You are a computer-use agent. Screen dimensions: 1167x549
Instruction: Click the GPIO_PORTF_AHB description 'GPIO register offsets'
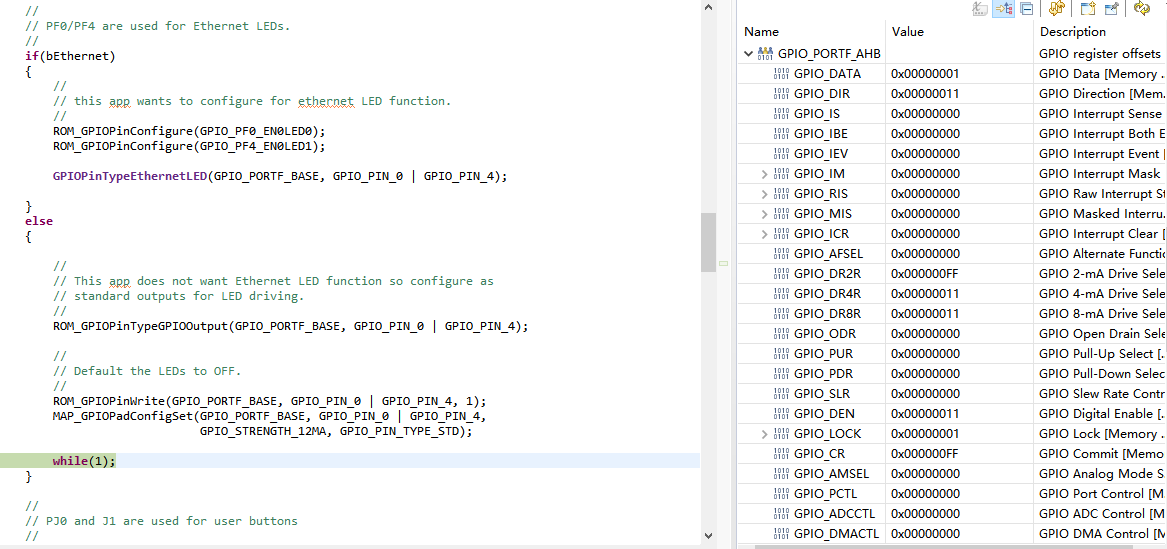pos(1100,54)
